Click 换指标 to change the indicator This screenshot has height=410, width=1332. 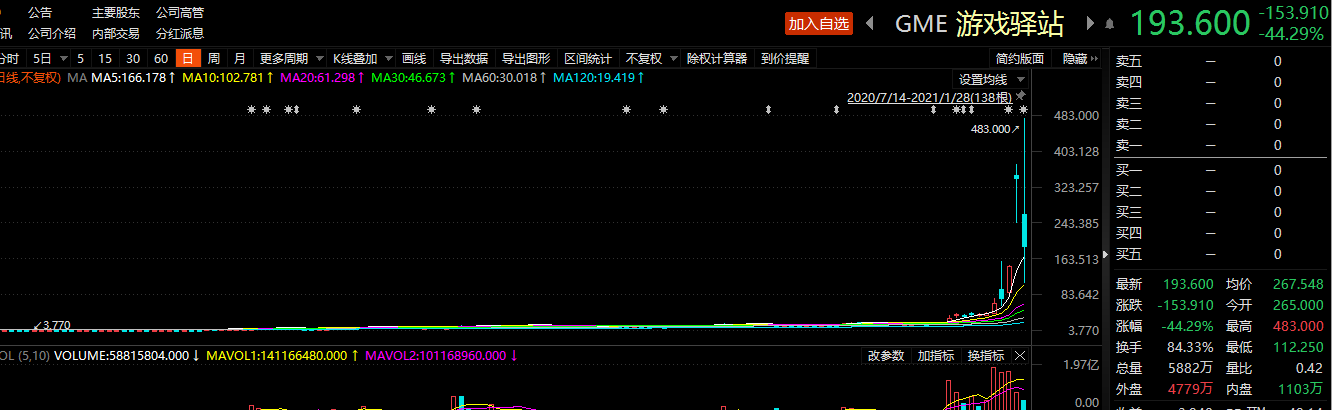tap(986, 356)
